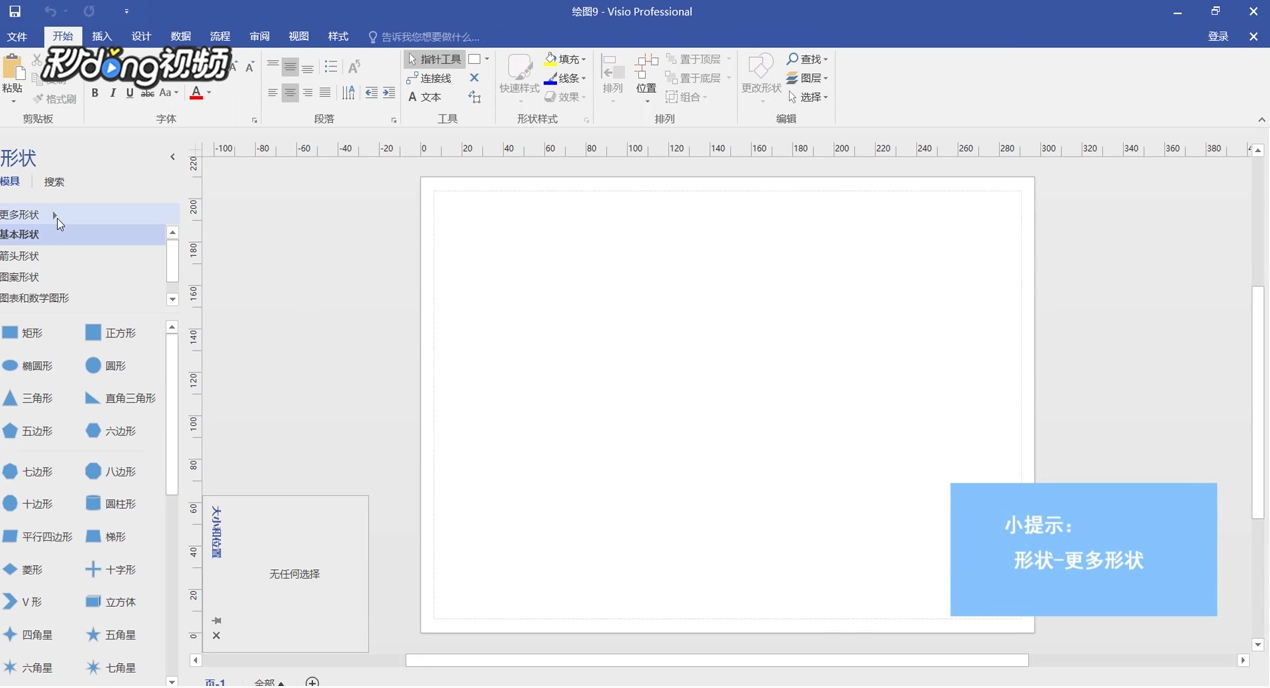Image resolution: width=1270 pixels, height=688 pixels.
Task: Pick the Rectangle (矩形) shape
Action: [x=22, y=332]
